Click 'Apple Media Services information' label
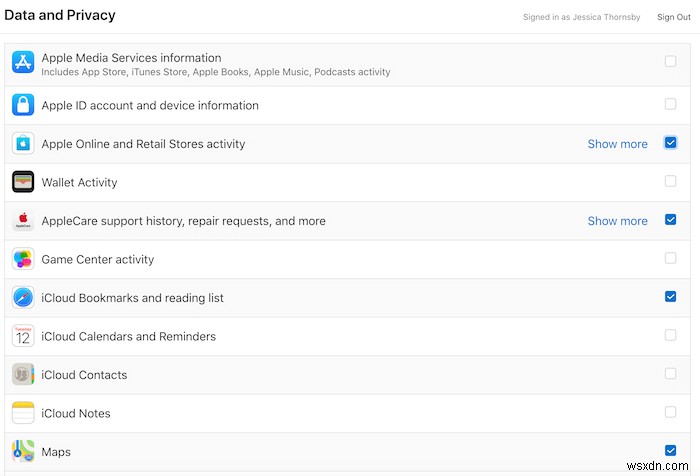 (131, 58)
